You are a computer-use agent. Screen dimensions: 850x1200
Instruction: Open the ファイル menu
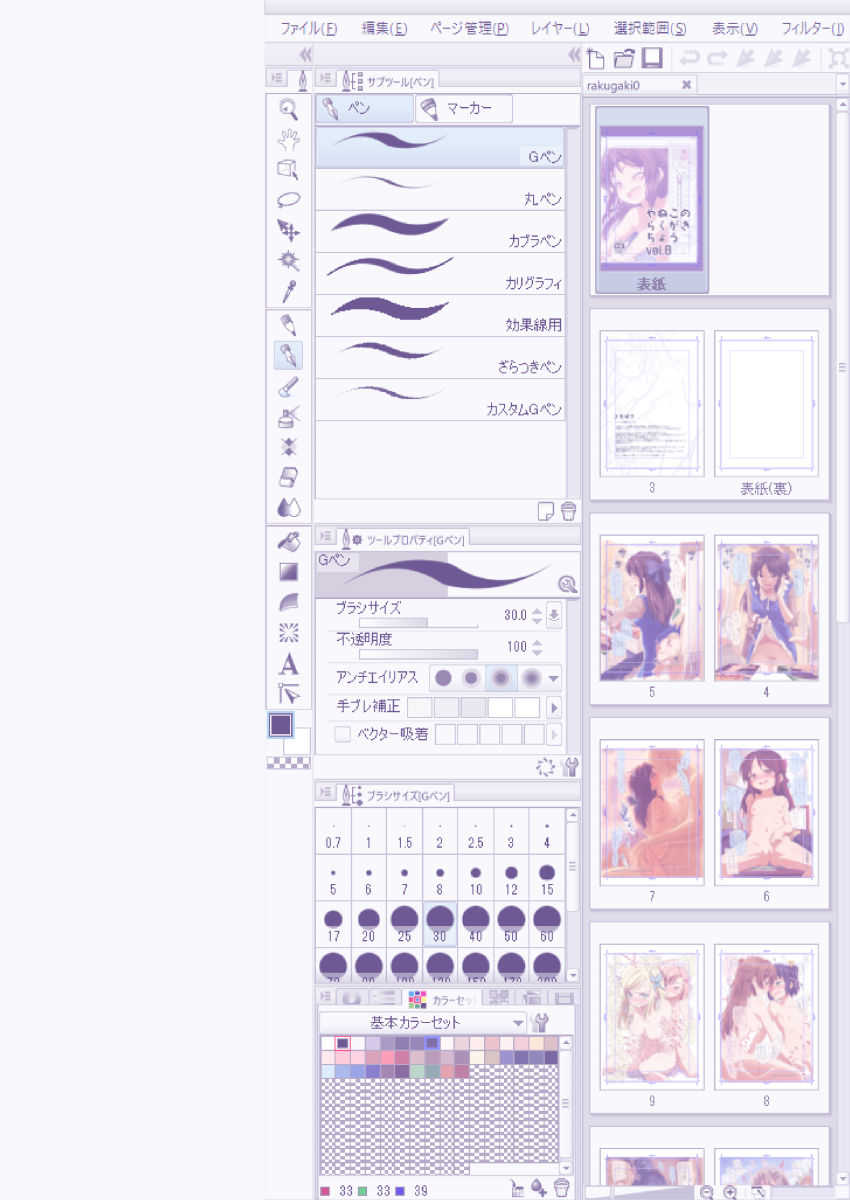pos(308,29)
